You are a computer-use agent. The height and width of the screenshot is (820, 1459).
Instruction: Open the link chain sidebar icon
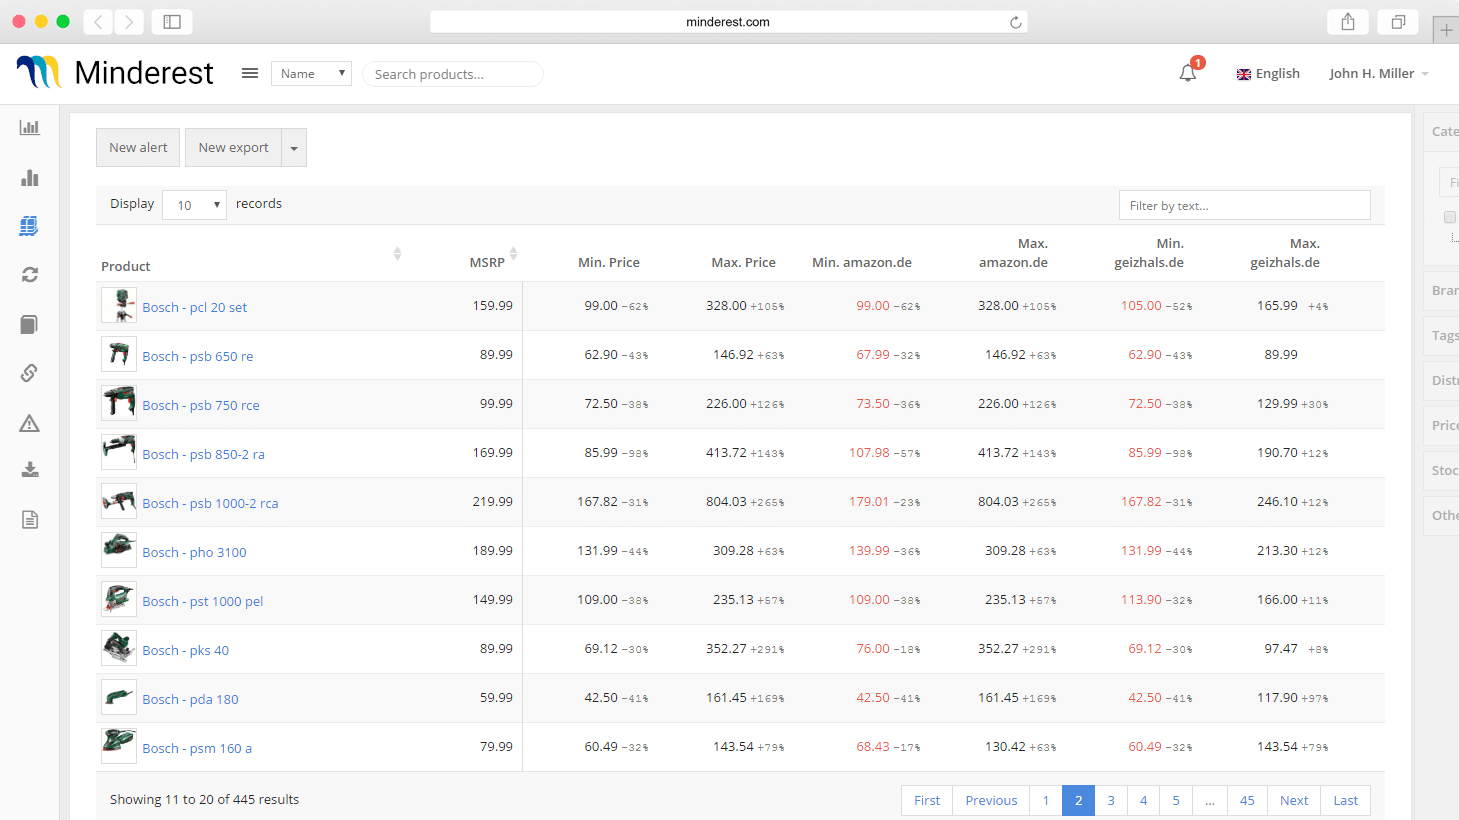29,373
